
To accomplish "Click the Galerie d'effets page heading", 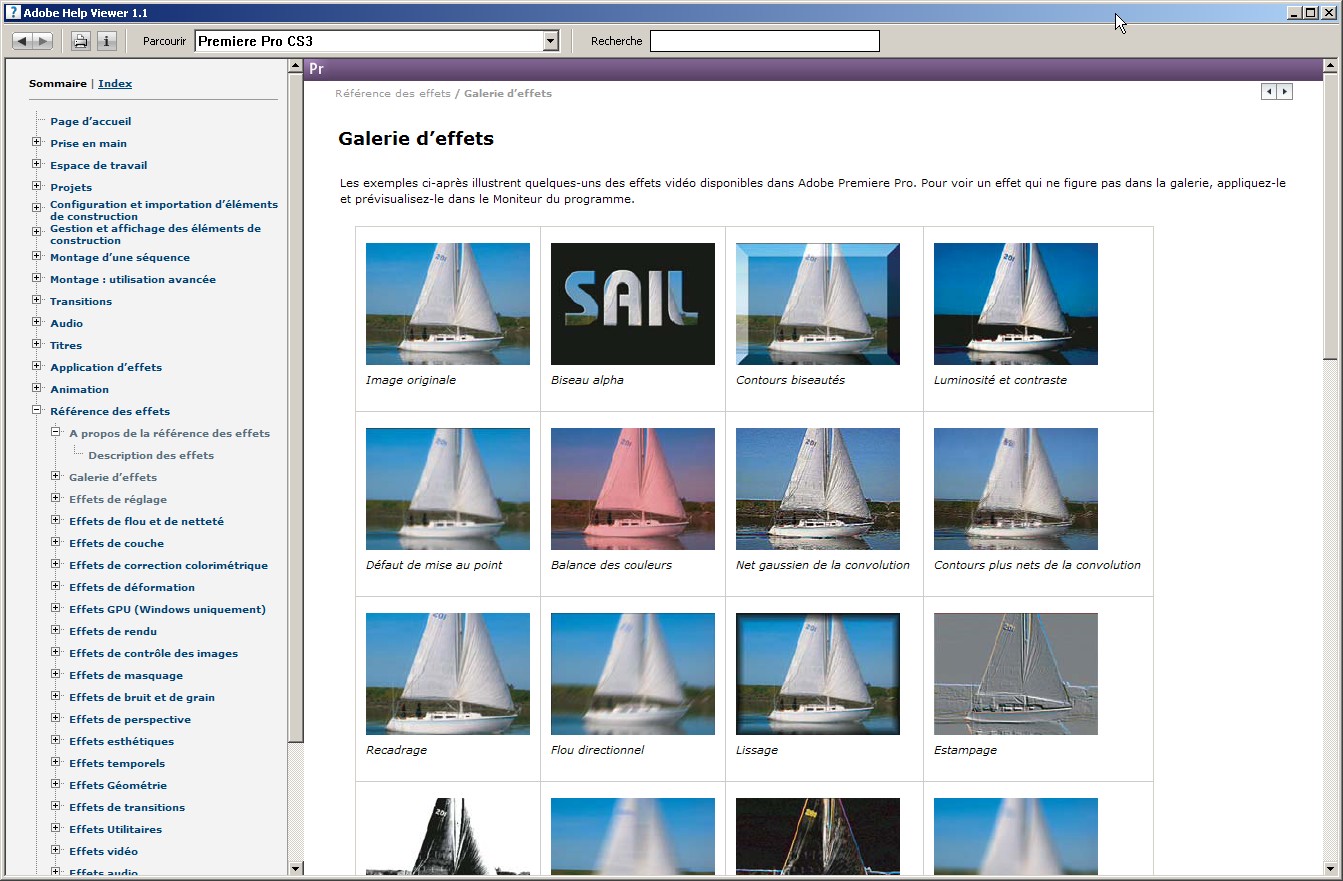I will [x=416, y=139].
